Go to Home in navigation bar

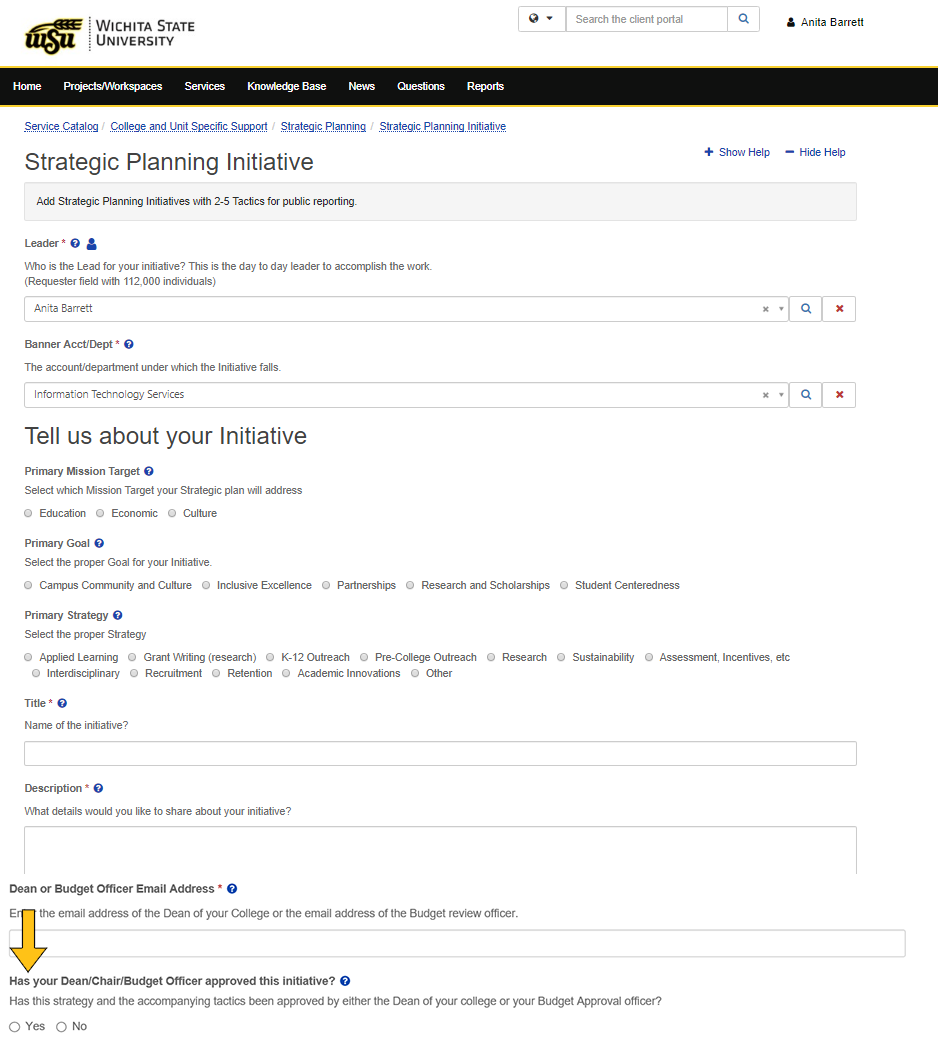tap(27, 86)
